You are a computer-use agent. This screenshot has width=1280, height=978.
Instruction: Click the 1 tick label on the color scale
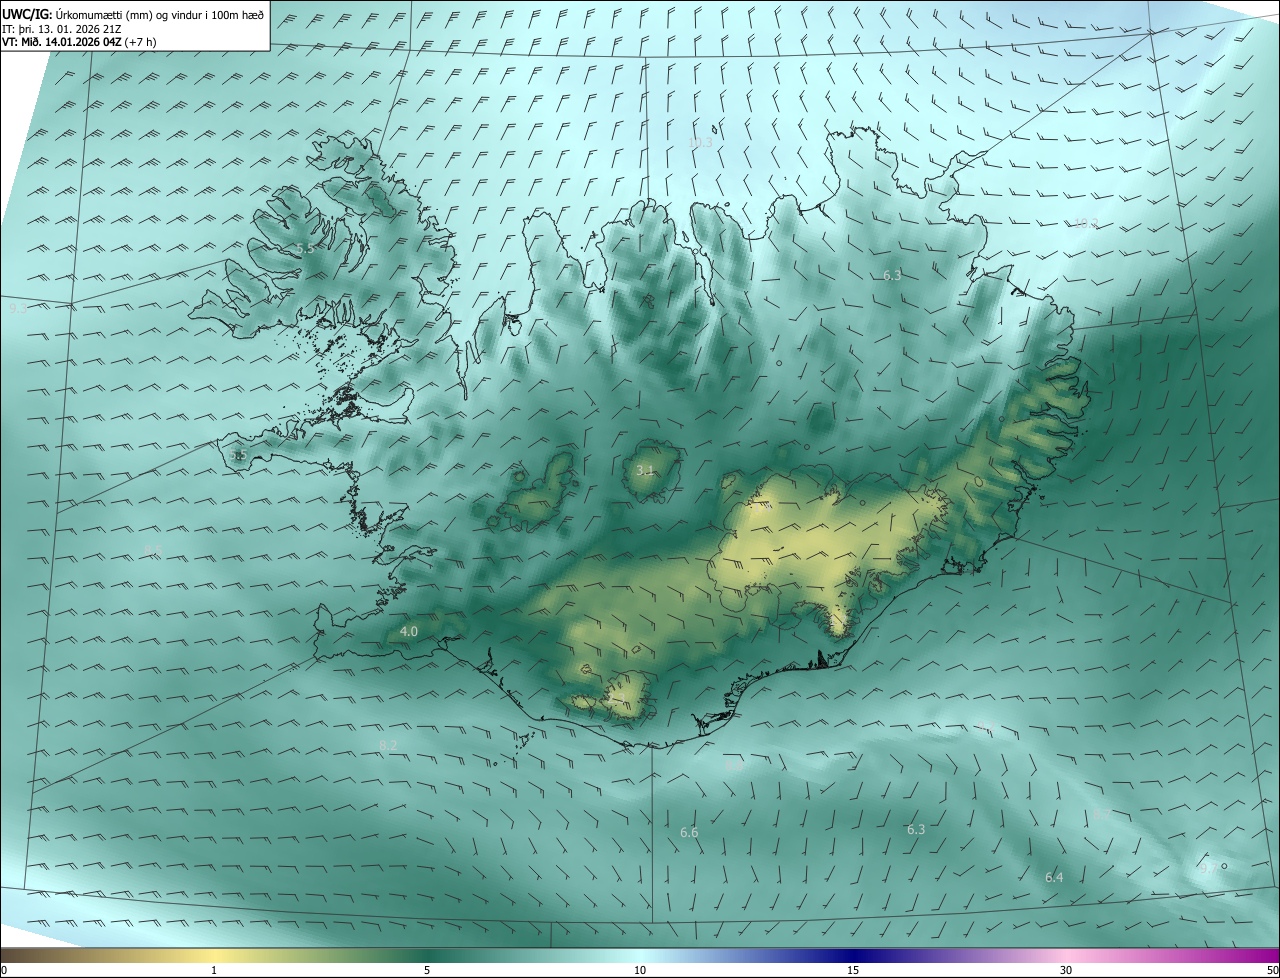tap(214, 970)
